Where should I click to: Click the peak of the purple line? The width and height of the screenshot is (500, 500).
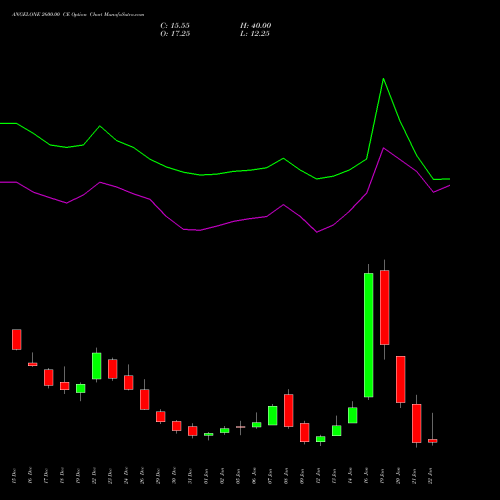coord(384,148)
